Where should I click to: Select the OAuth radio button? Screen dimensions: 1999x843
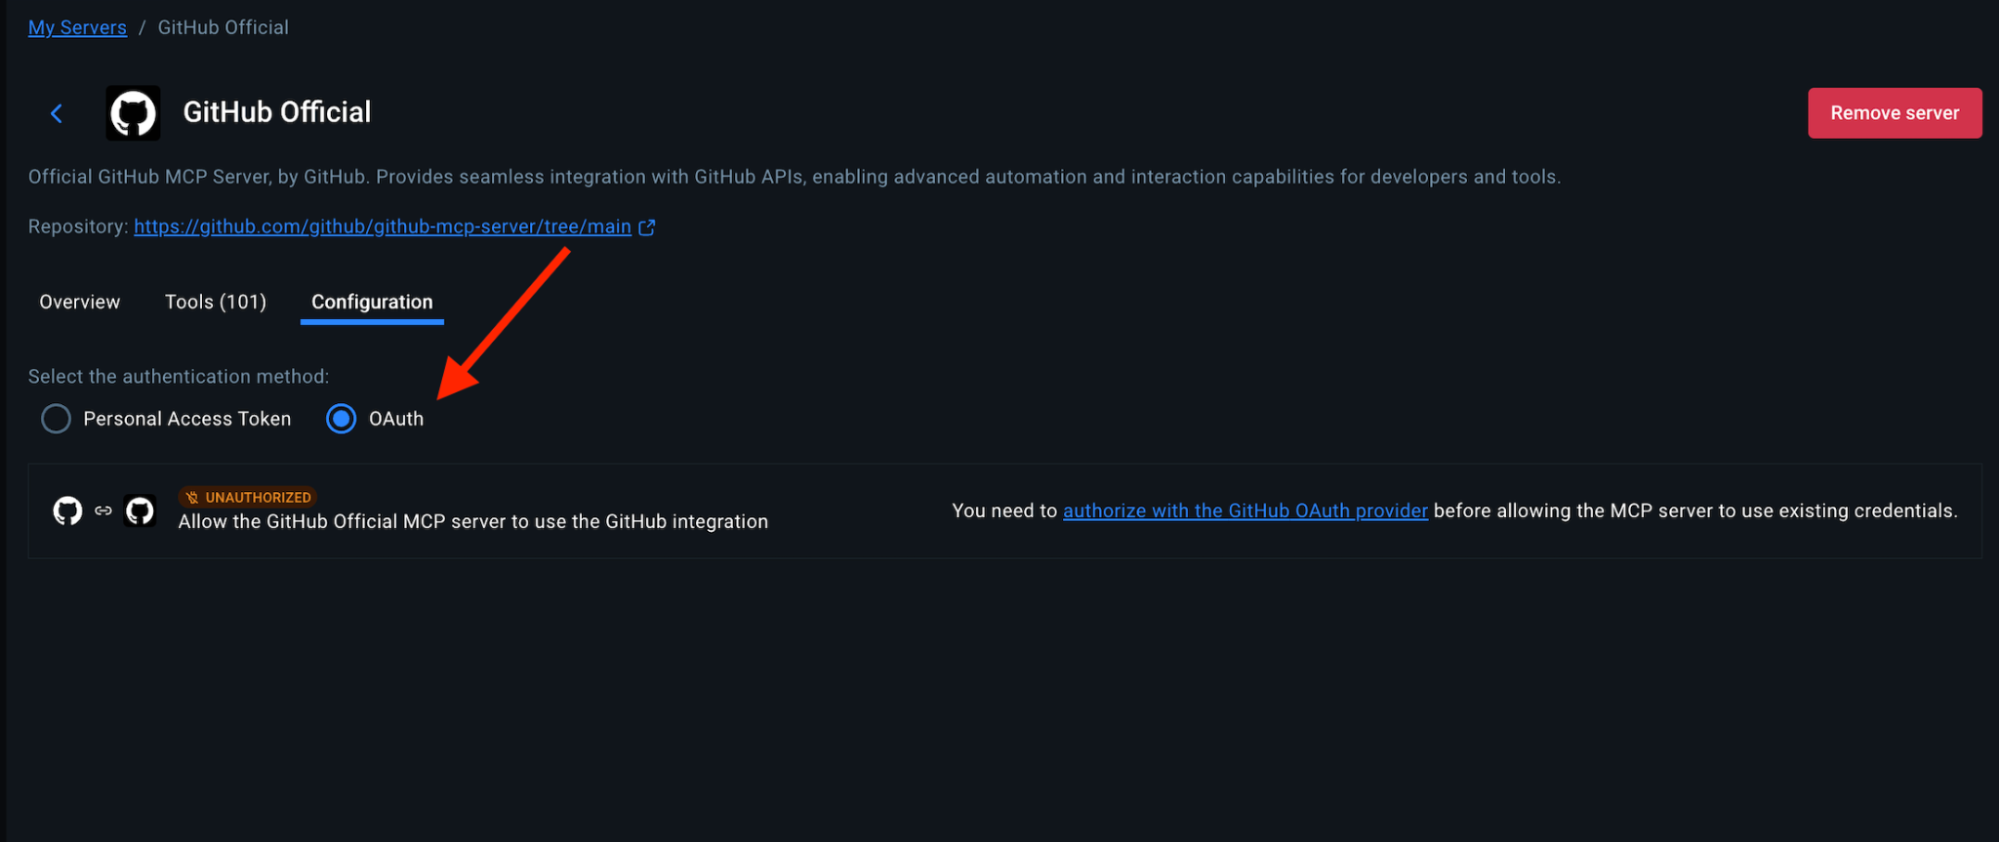coord(341,418)
